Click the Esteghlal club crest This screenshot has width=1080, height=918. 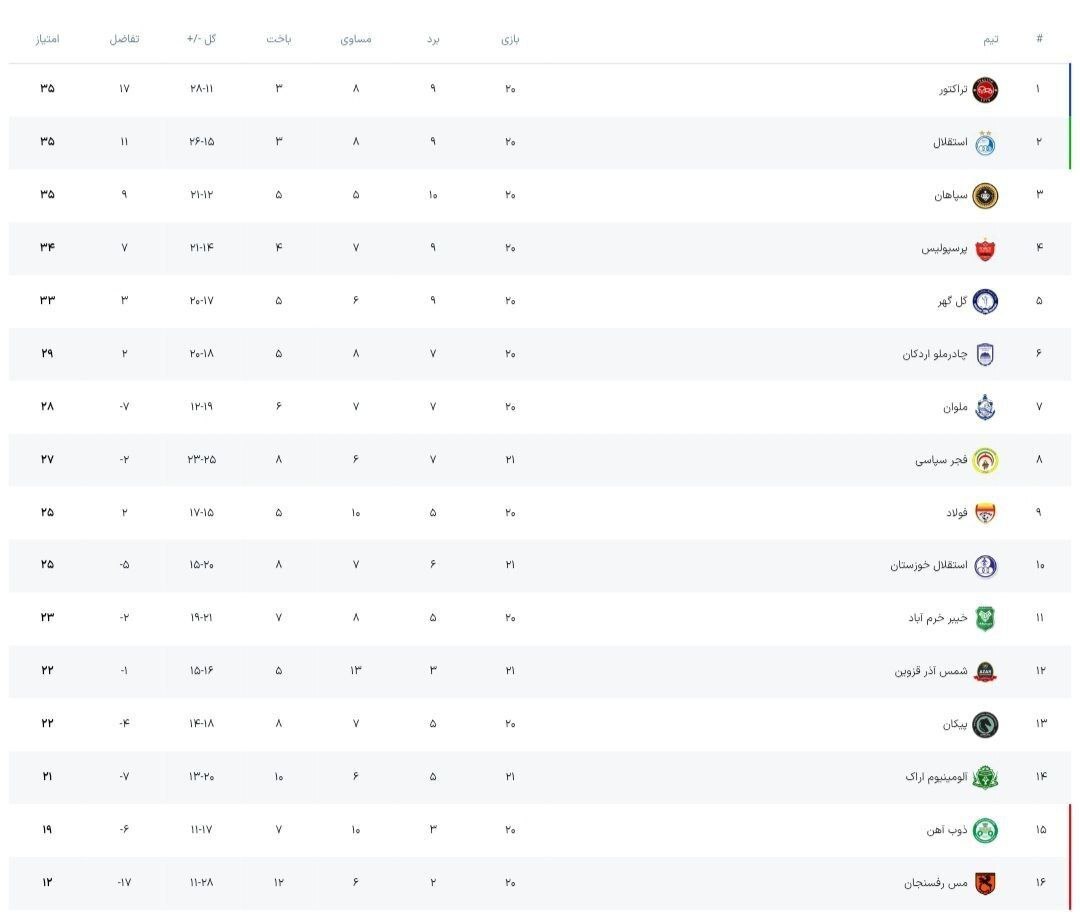click(985, 143)
